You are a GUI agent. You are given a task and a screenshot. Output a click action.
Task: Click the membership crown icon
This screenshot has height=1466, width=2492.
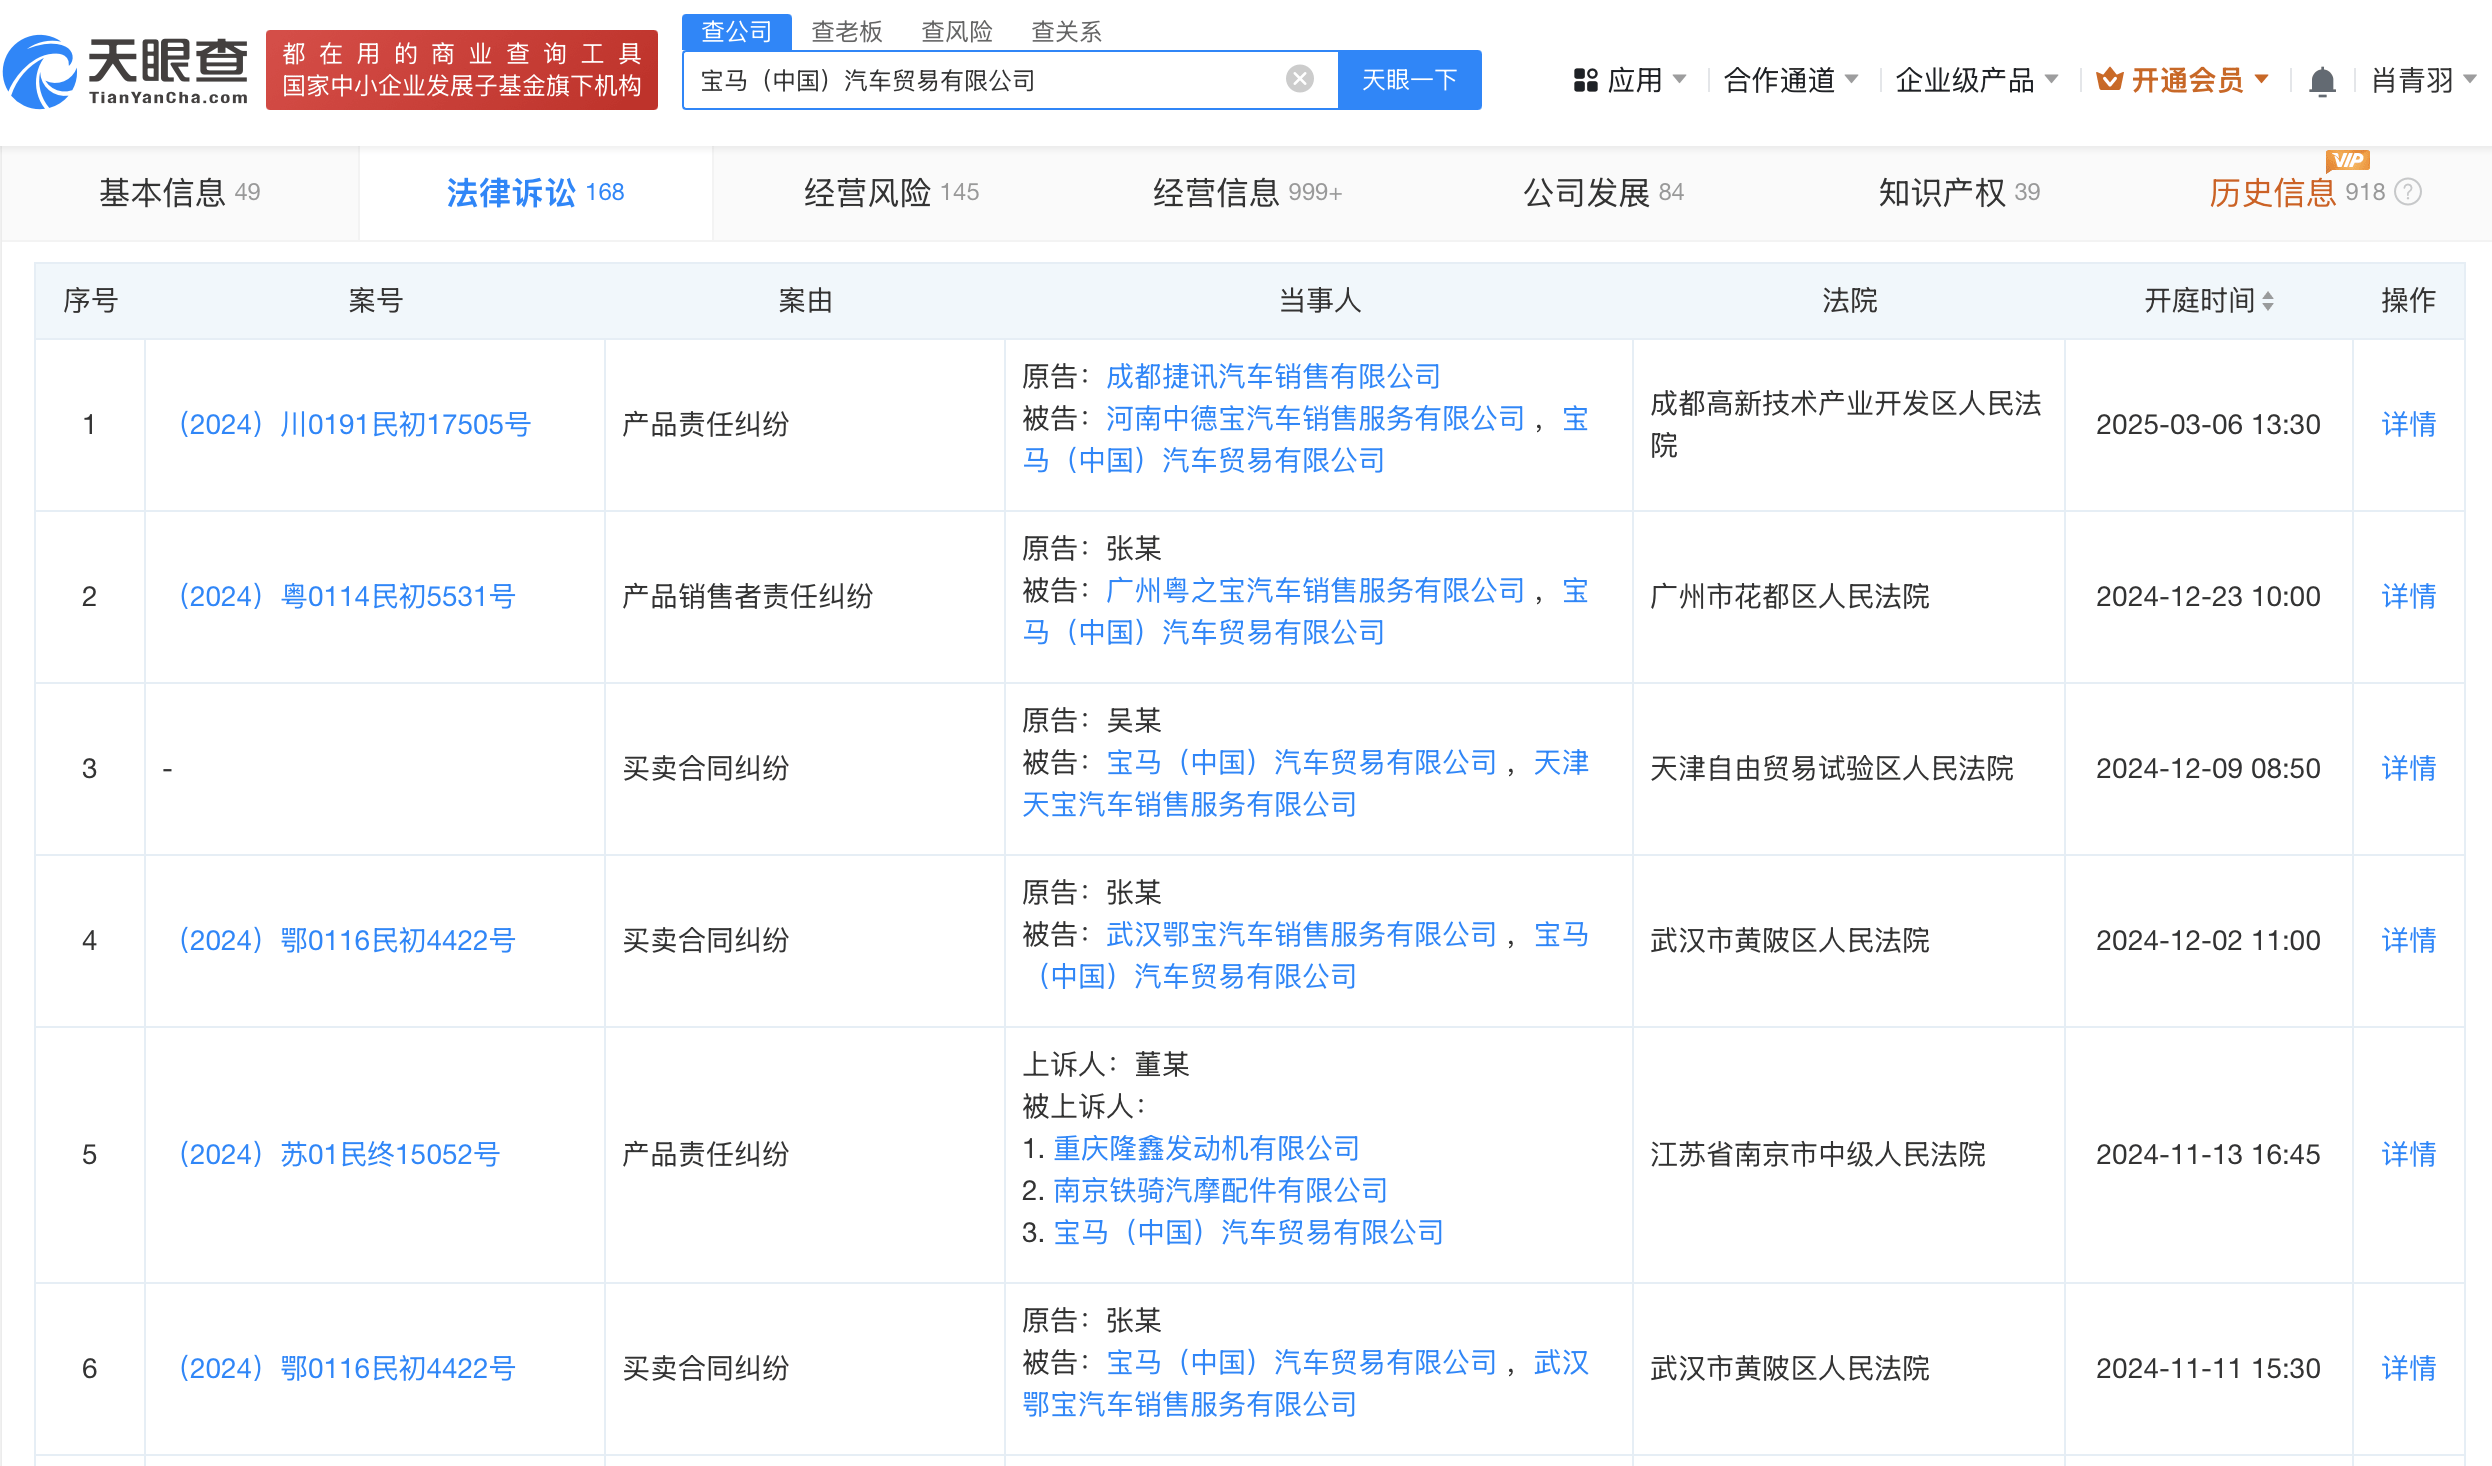click(x=2109, y=79)
